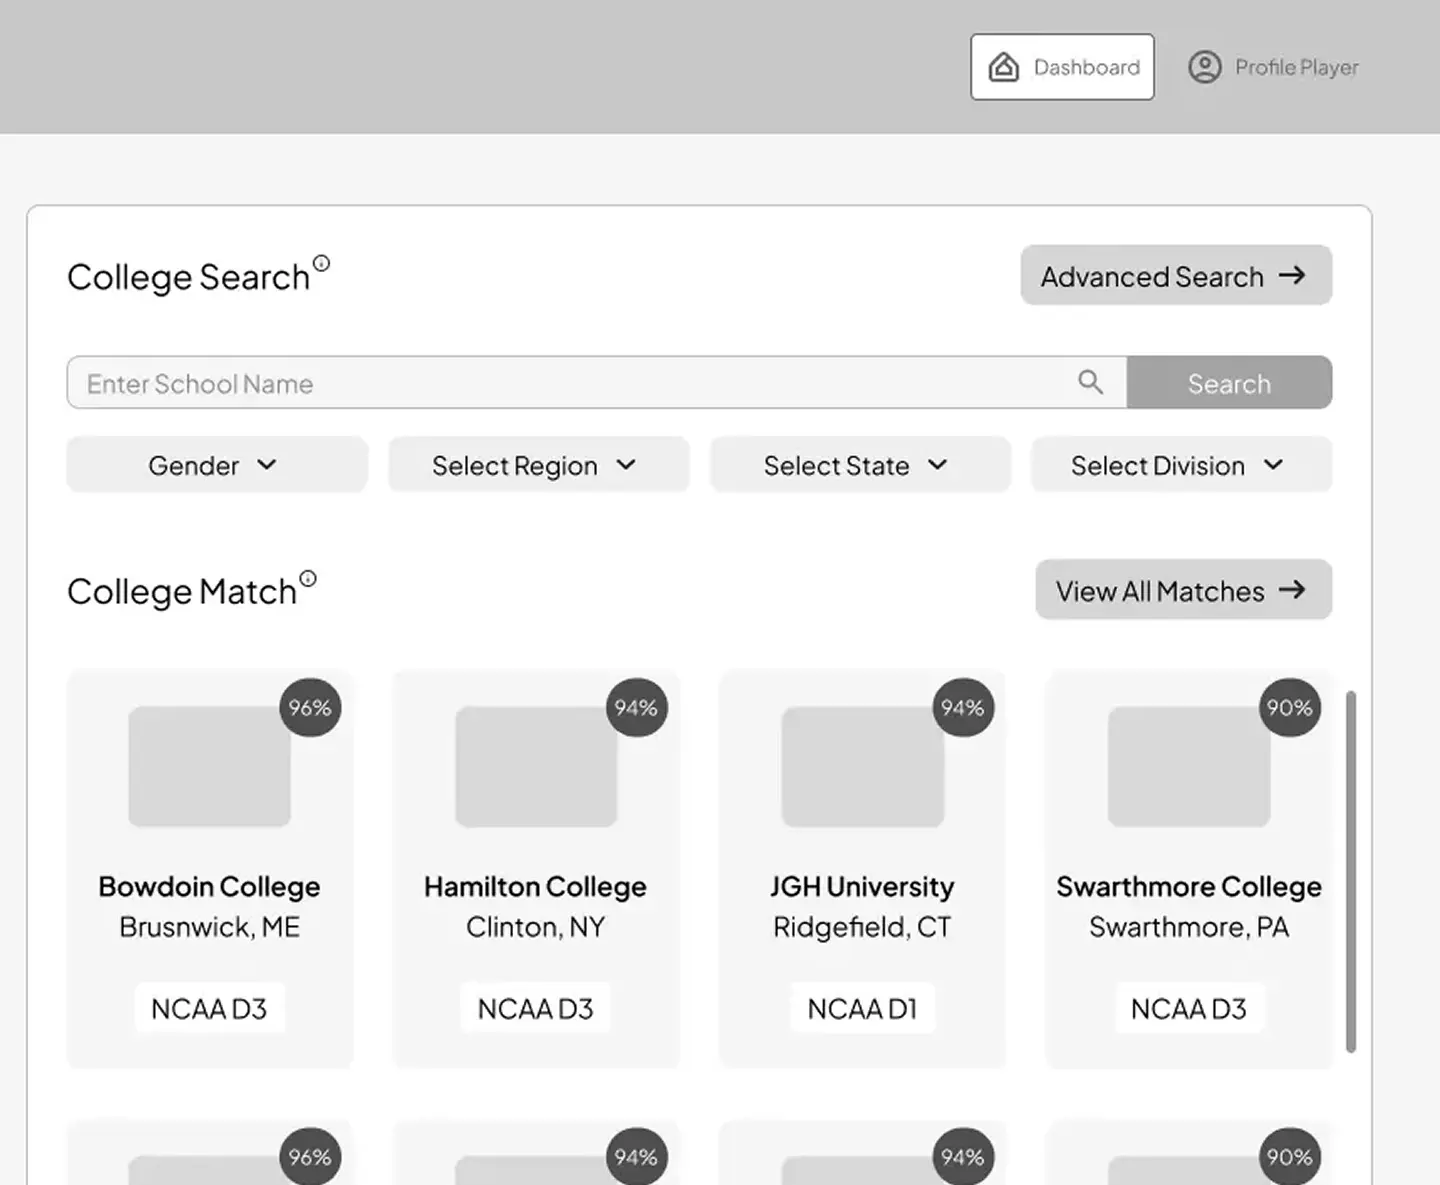Click the matches list vertical scrollbar
The height and width of the screenshot is (1185, 1440).
[1351, 871]
